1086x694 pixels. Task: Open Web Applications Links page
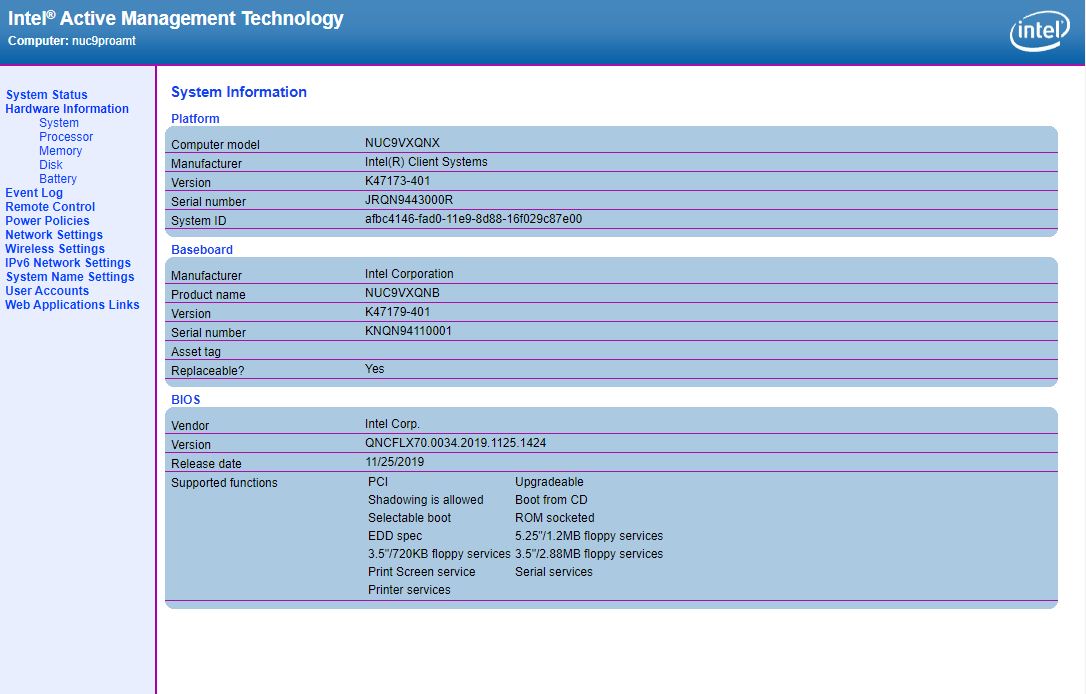coord(72,305)
